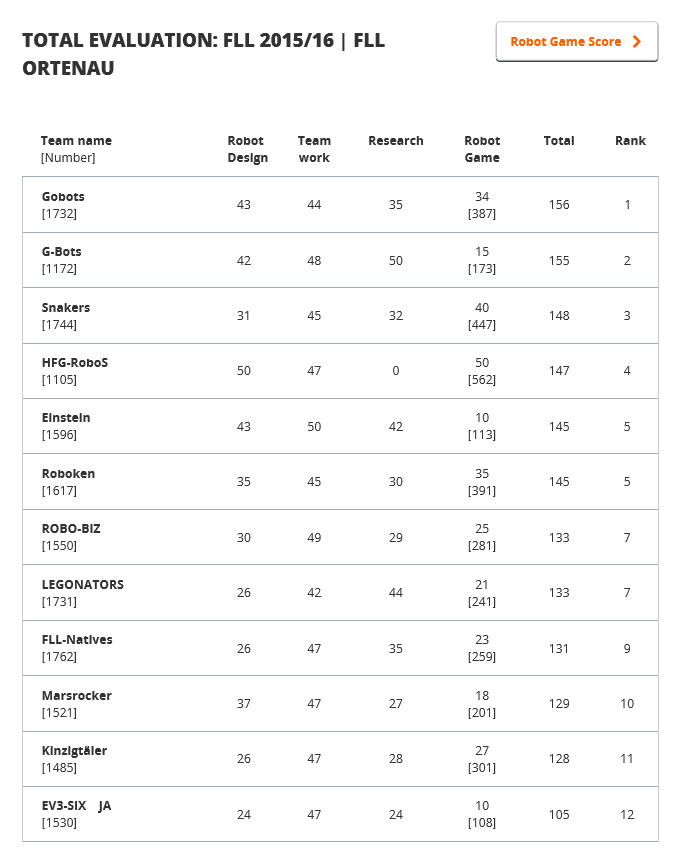
Task: Select the Kinzigtäler team entry
Action: [74, 751]
